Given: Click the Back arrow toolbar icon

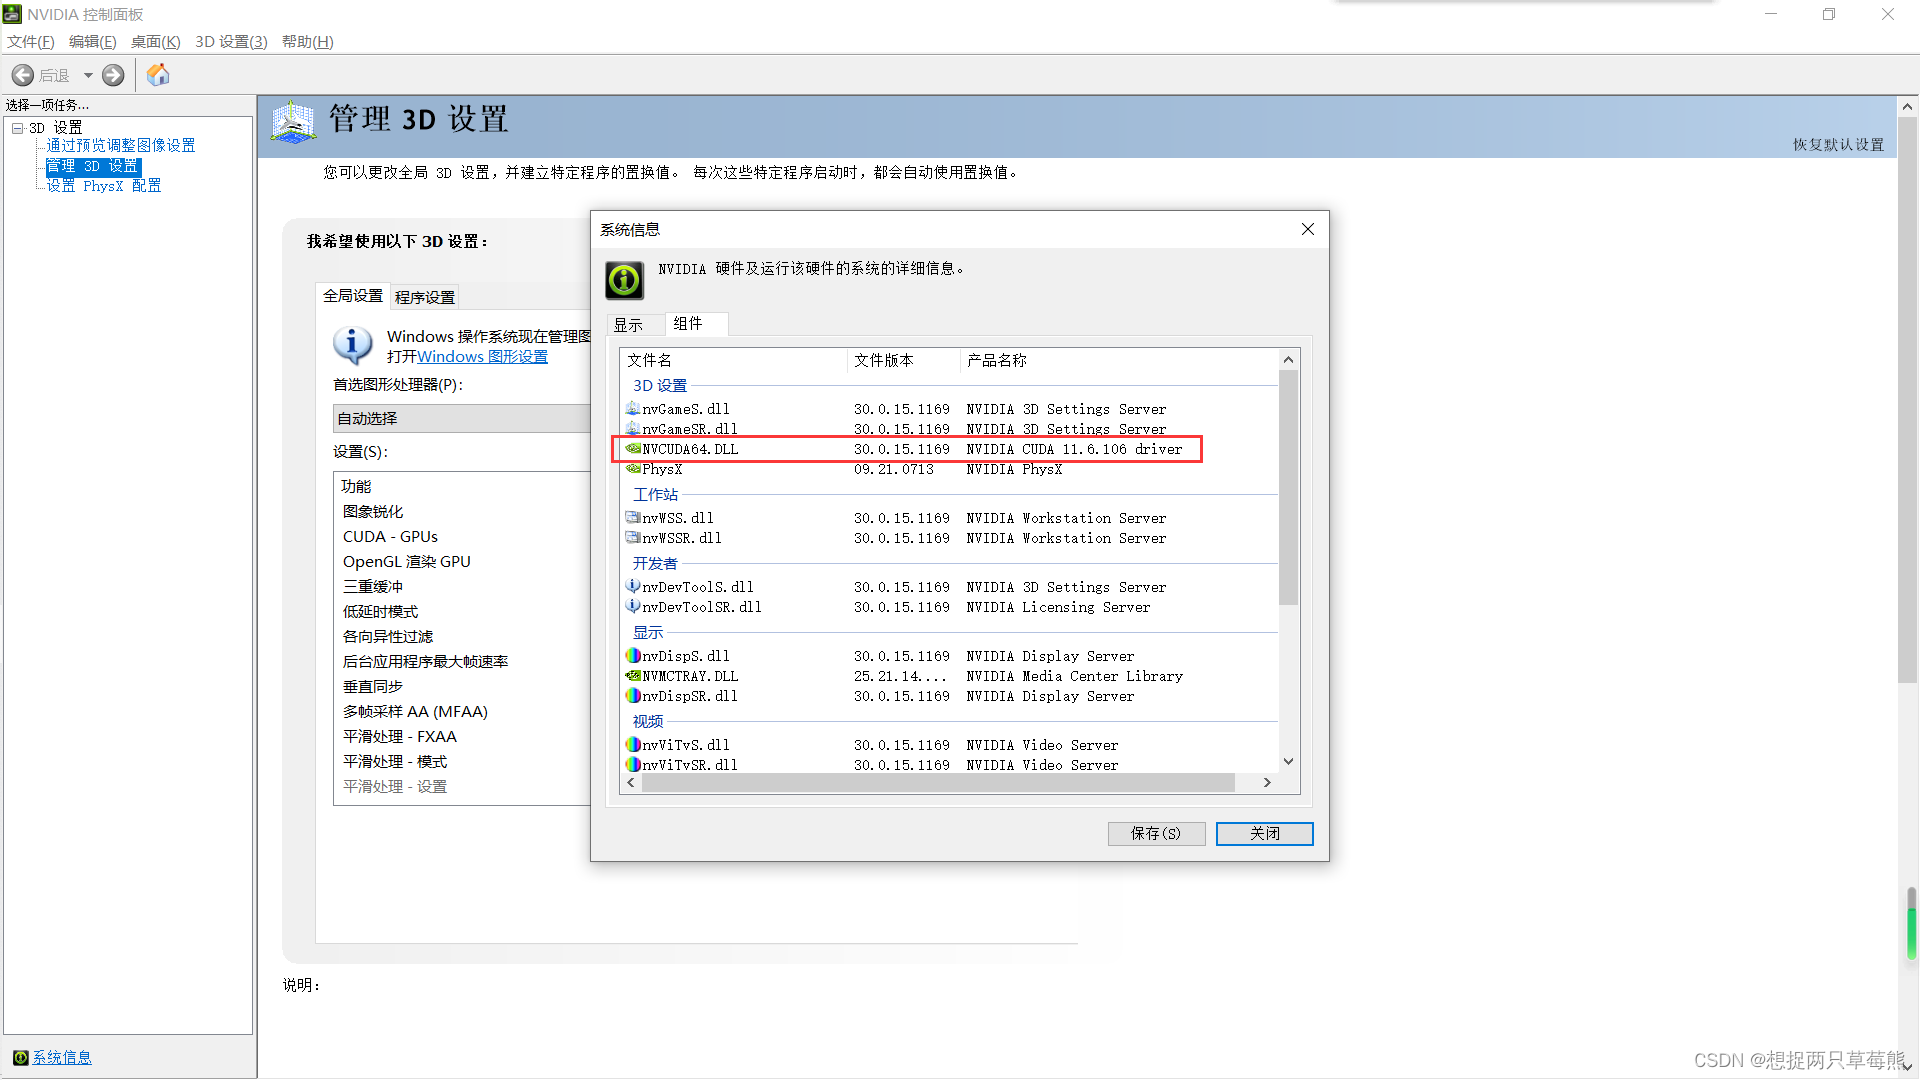Looking at the screenshot, I should pyautogui.click(x=22, y=75).
